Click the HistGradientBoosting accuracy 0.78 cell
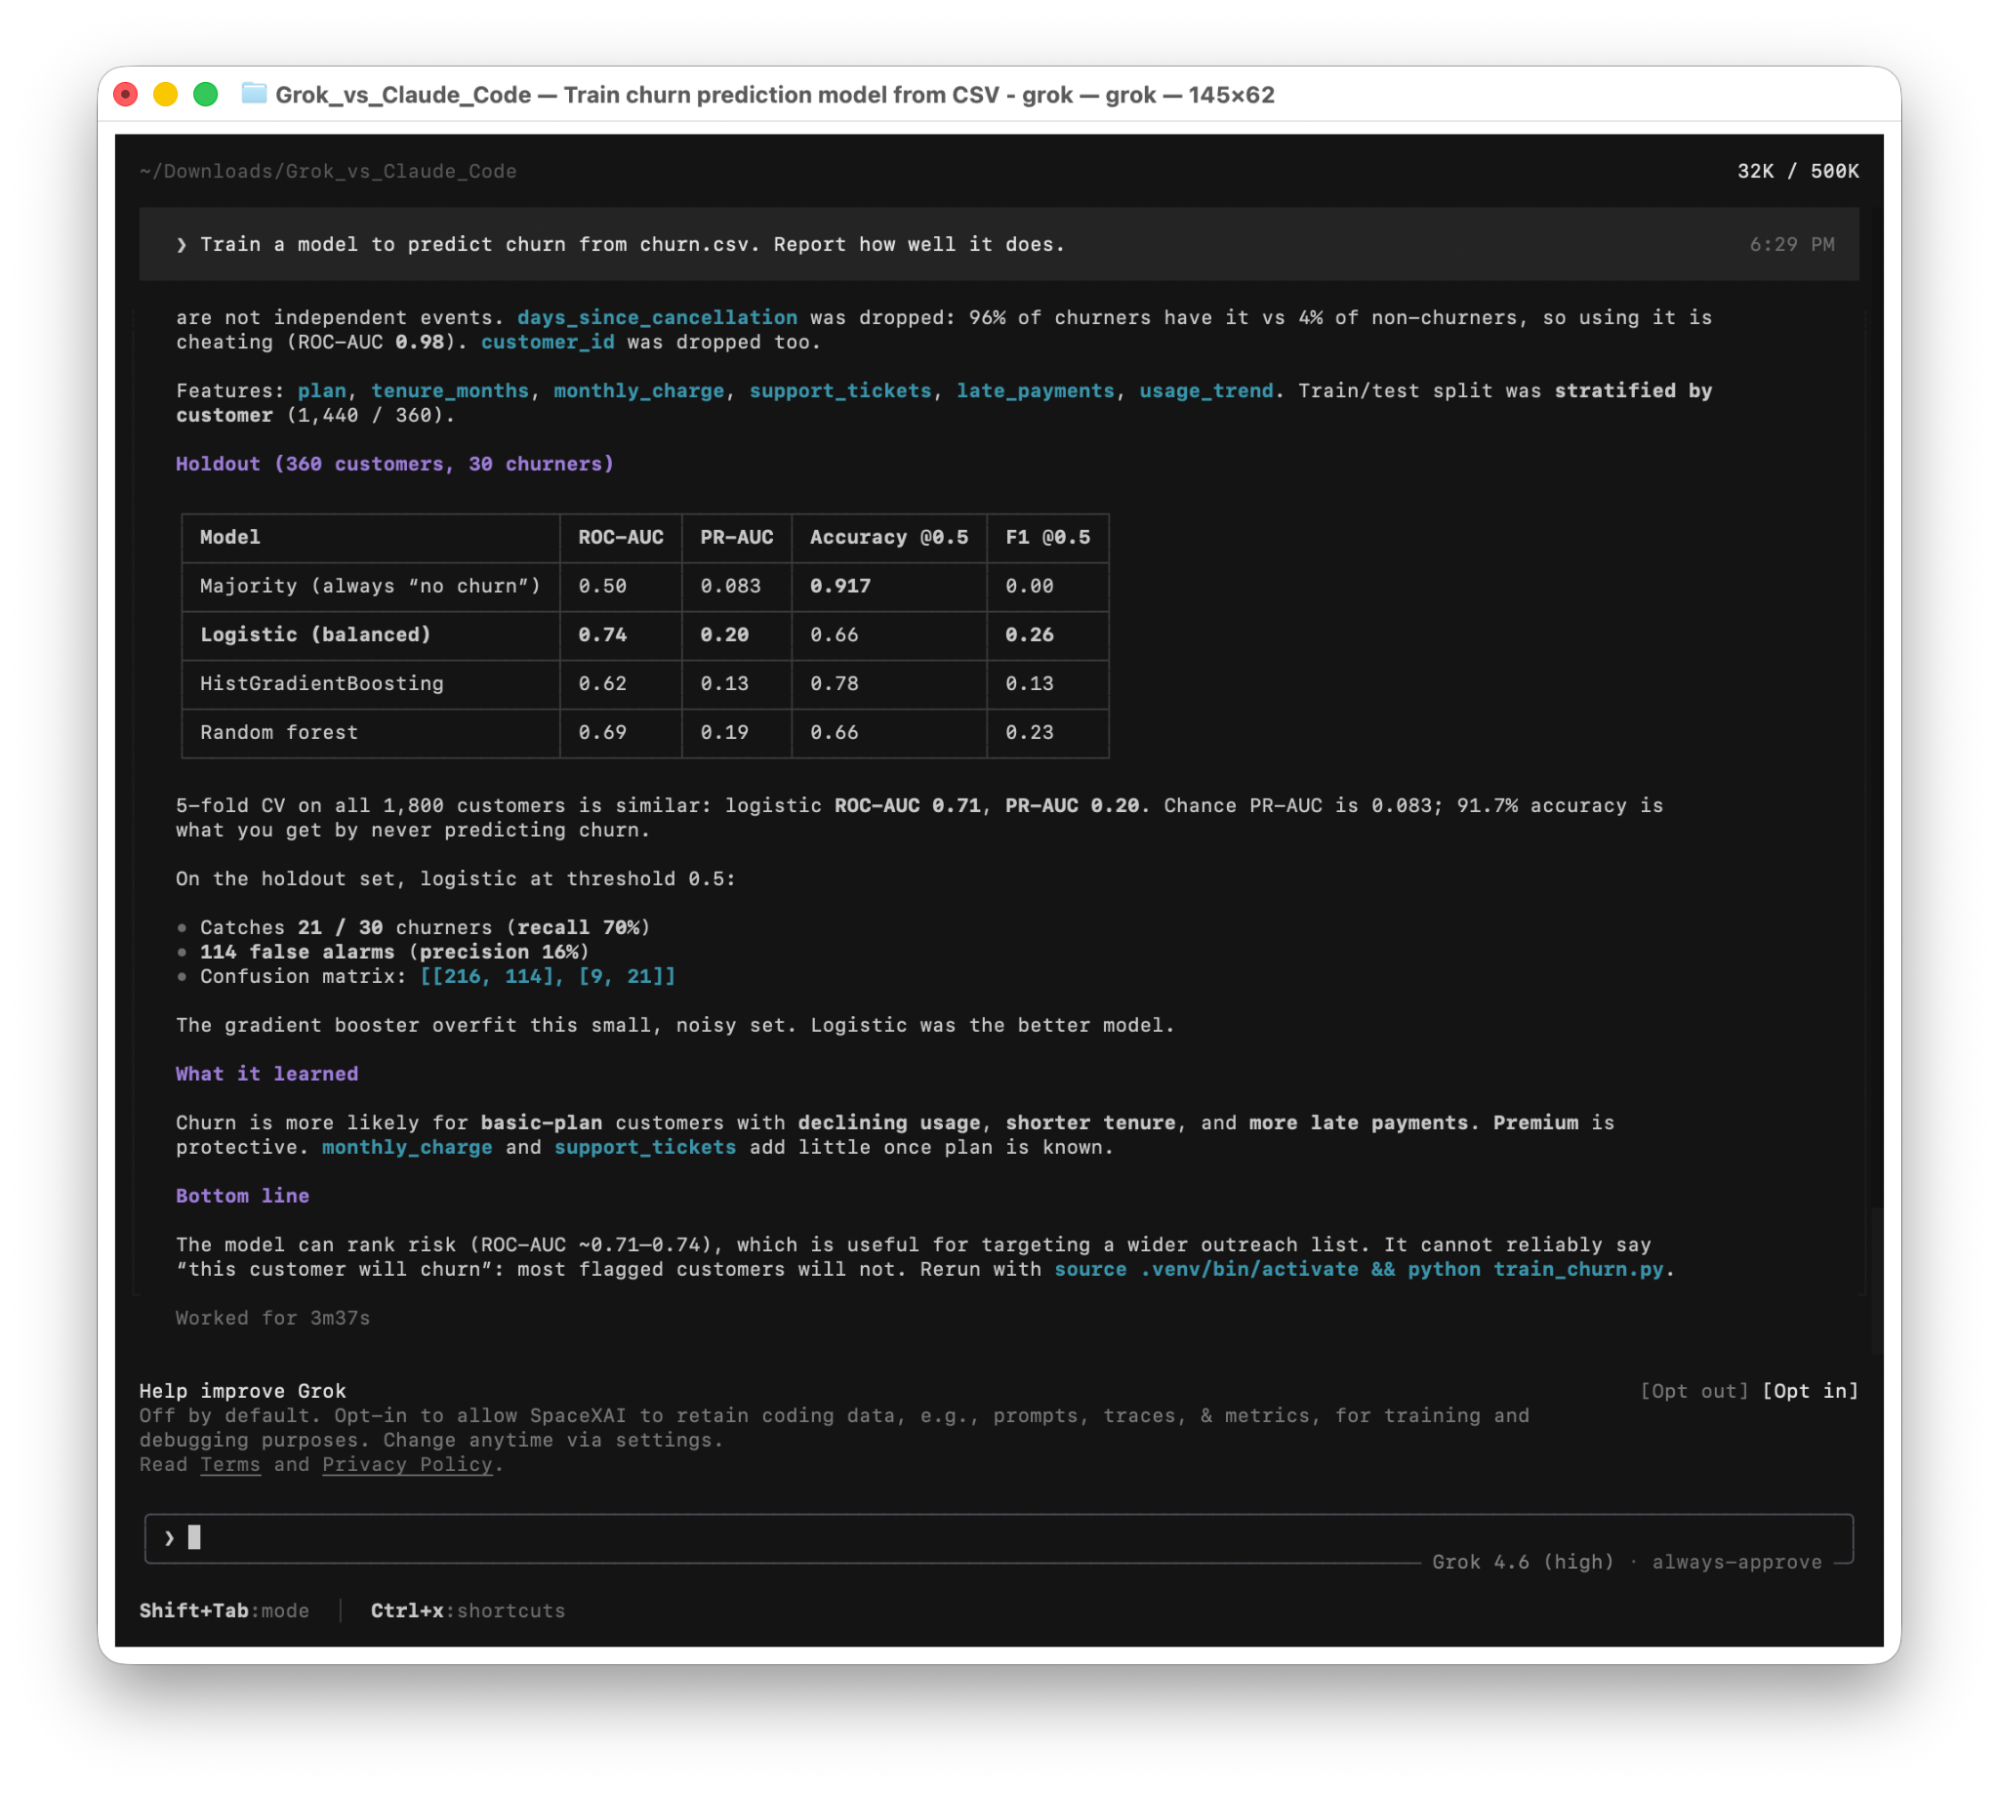 [834, 684]
